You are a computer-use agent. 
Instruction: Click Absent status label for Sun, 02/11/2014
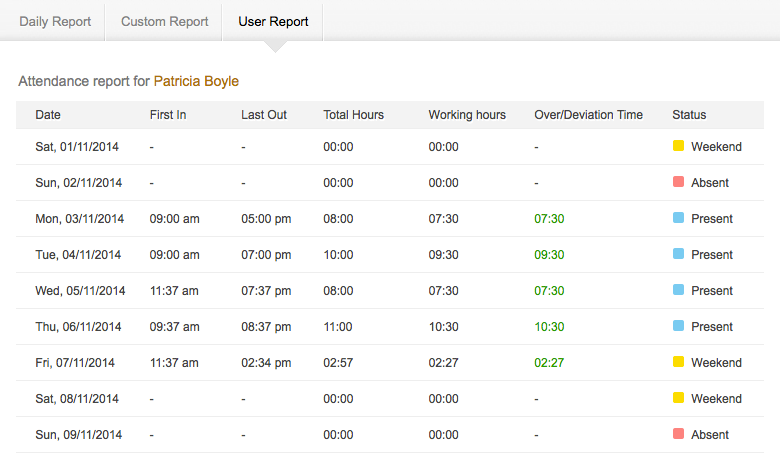710,183
